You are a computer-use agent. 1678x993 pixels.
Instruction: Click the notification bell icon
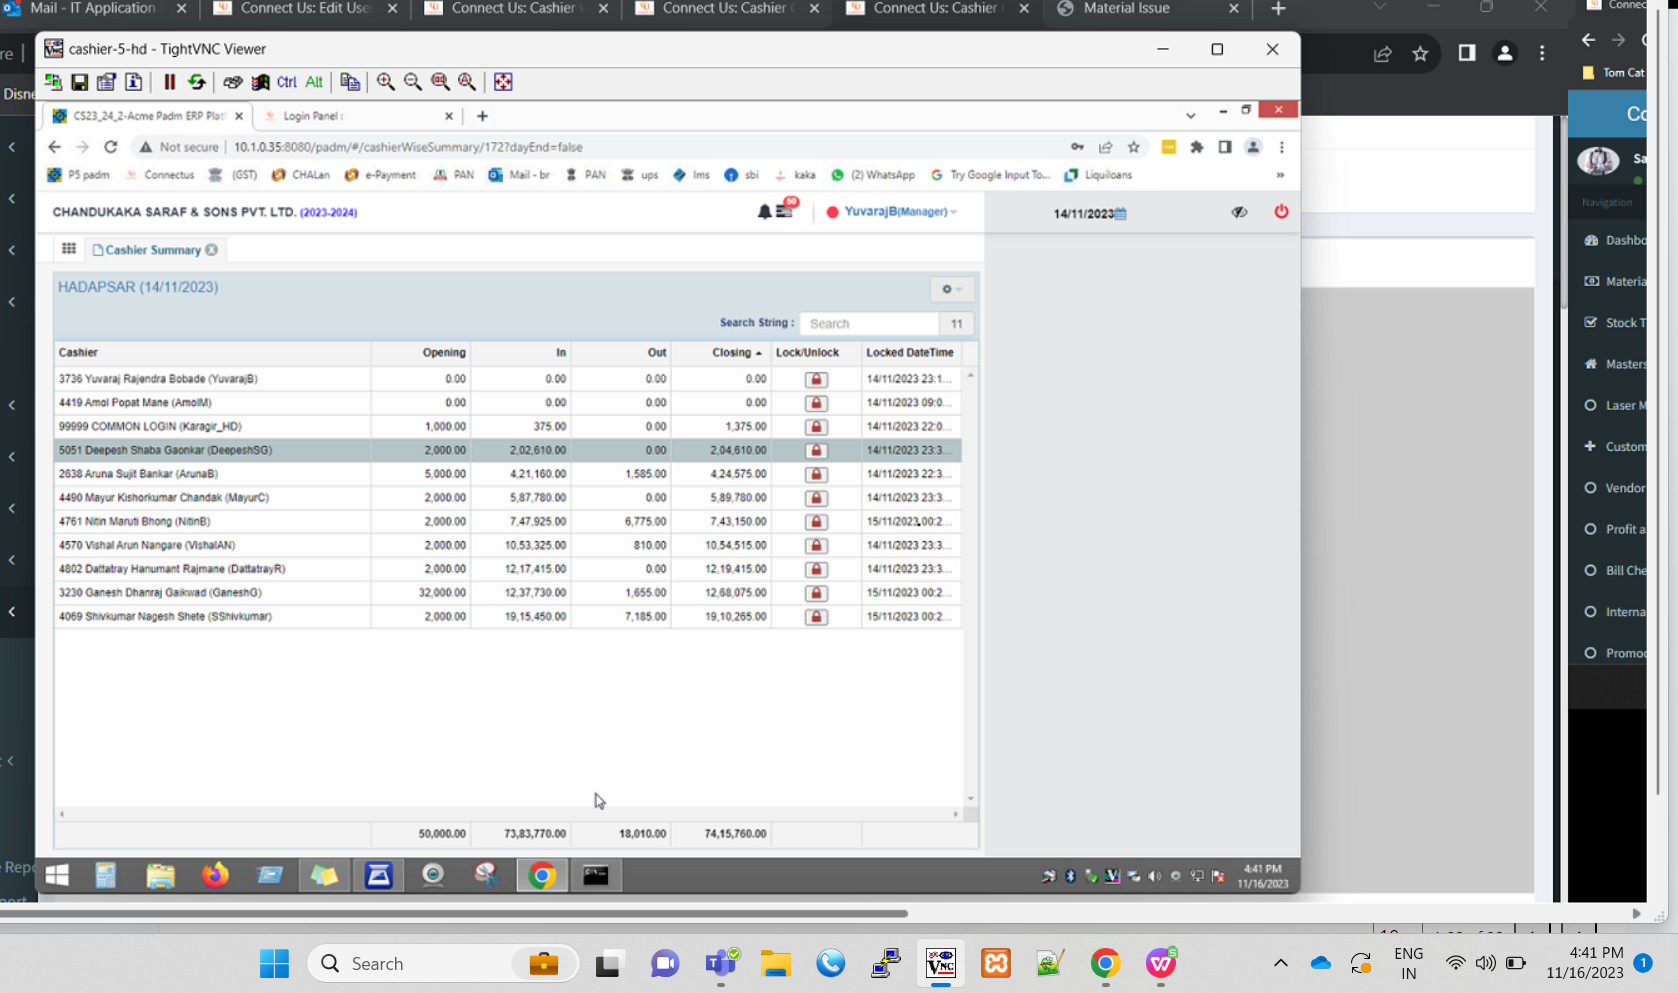click(764, 212)
